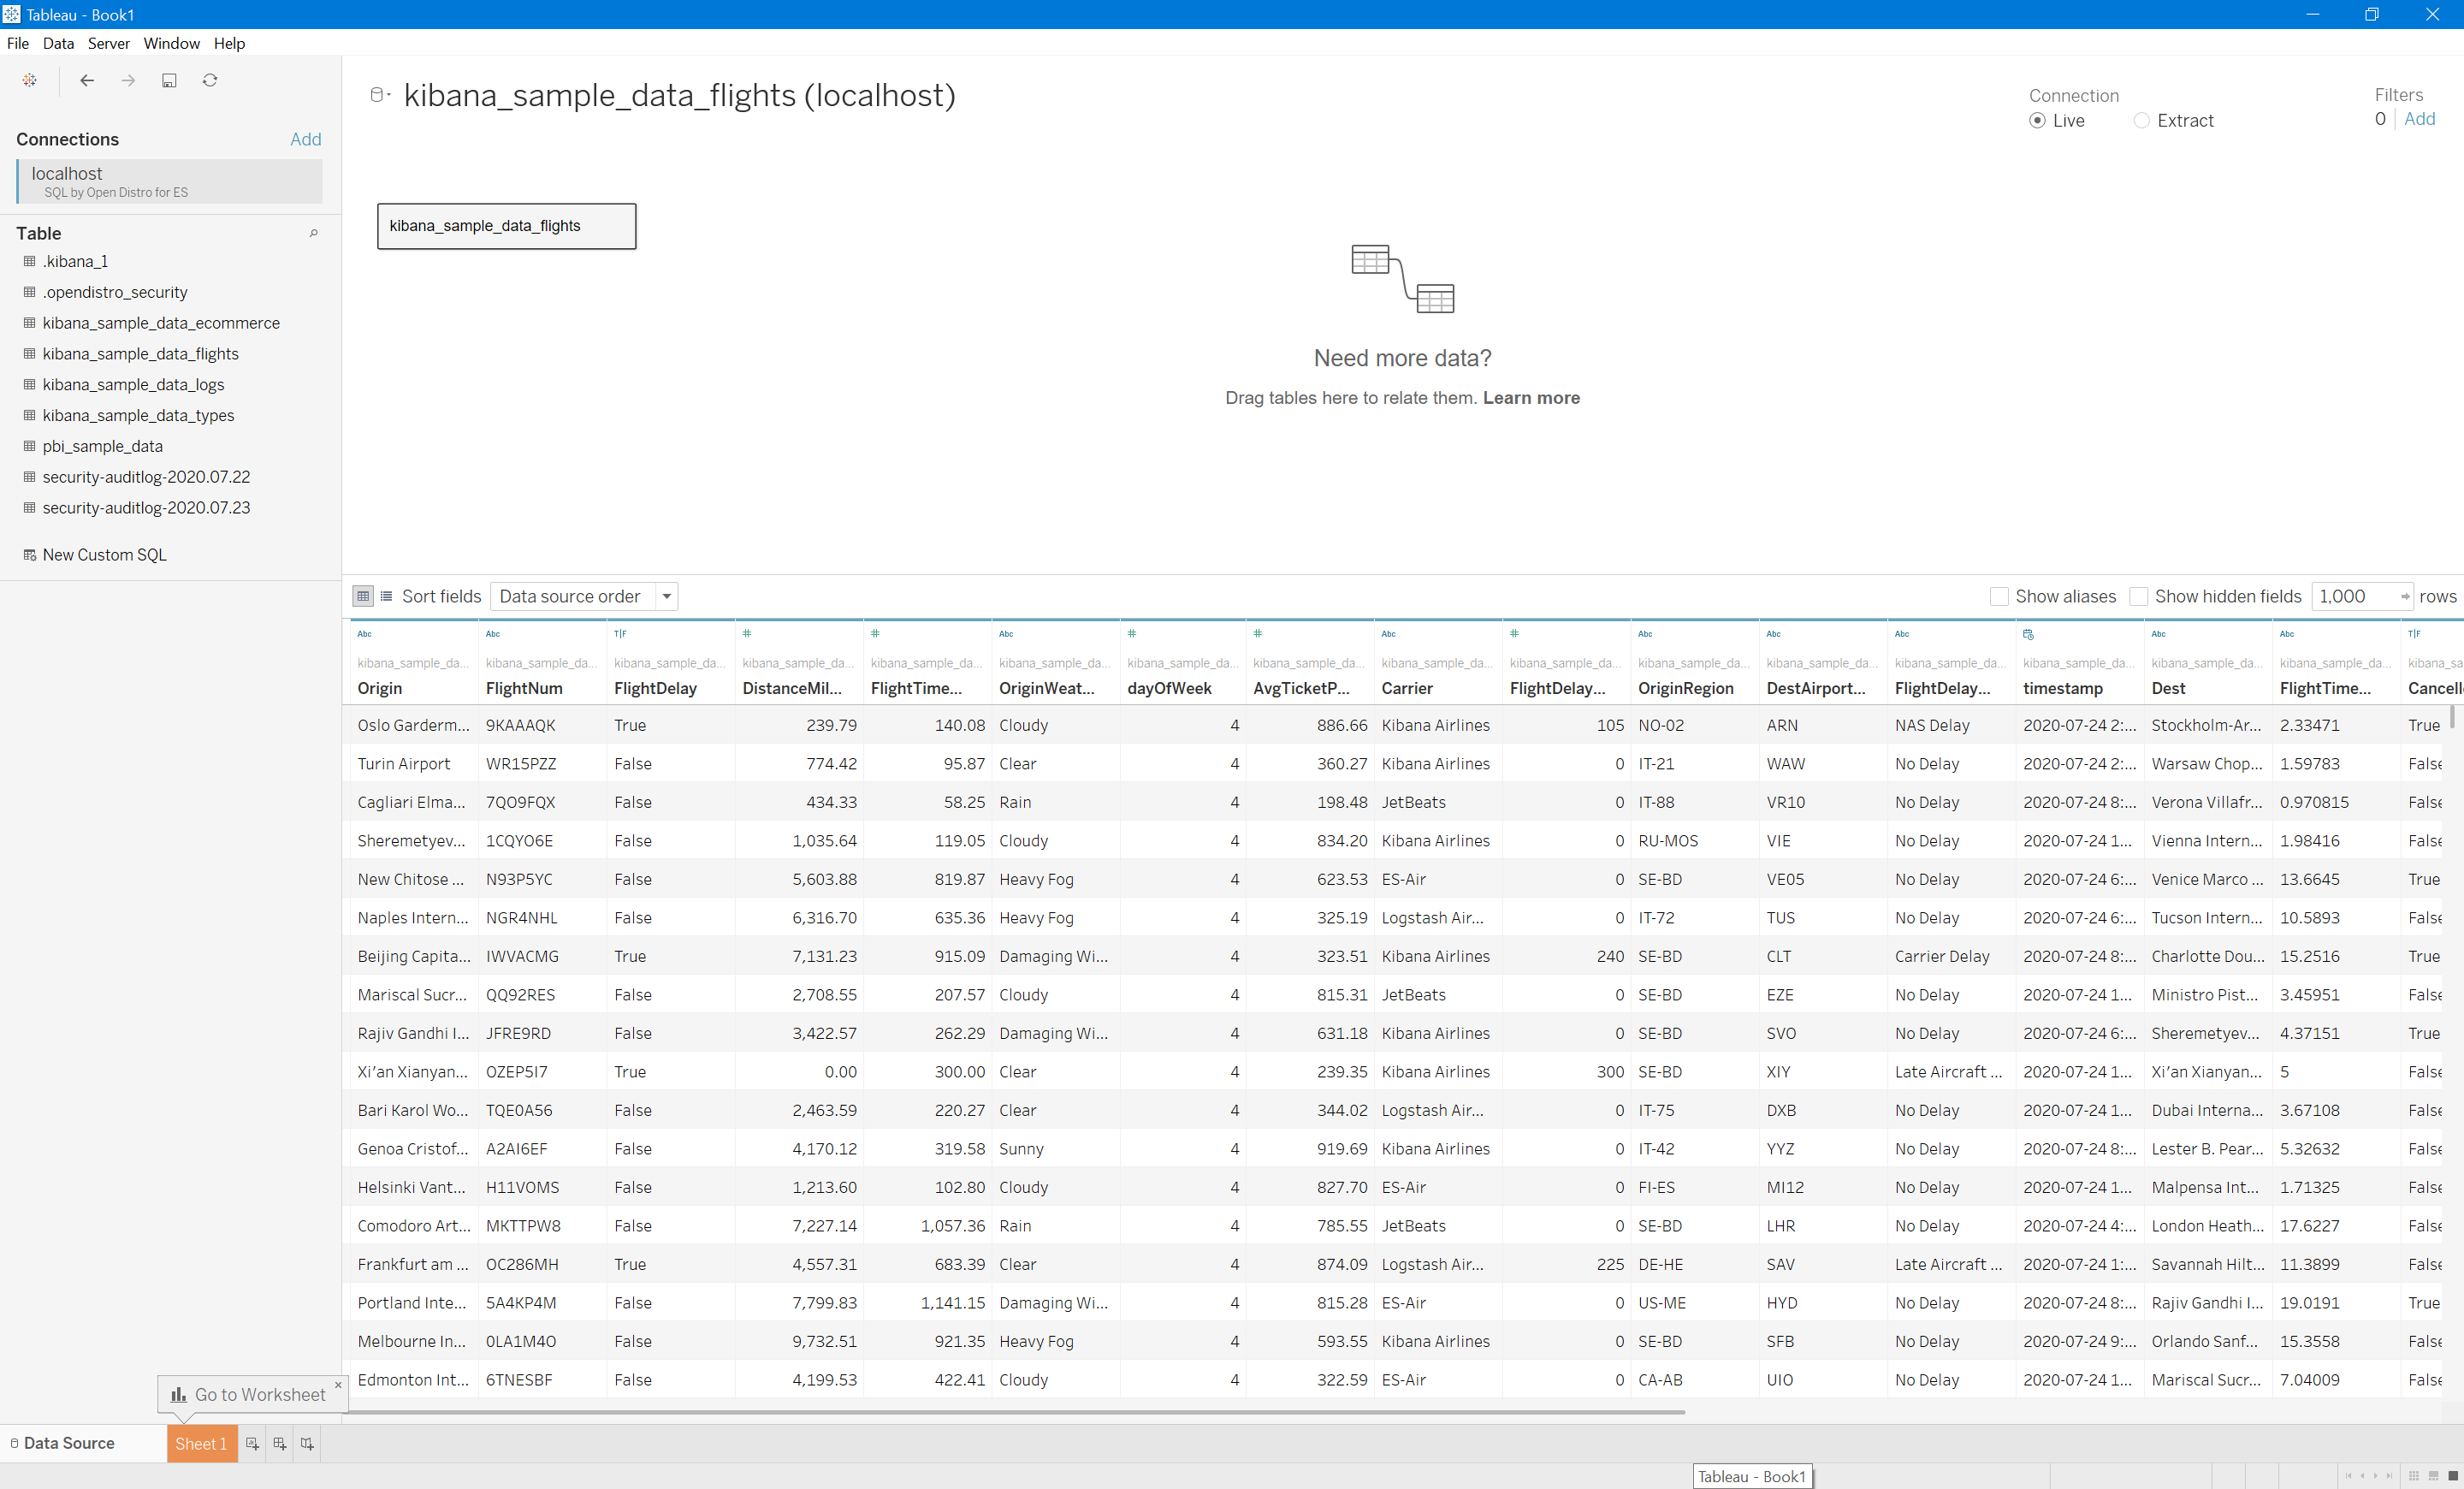
Task: Click the back arrow in the toolbar
Action: click(x=87, y=80)
